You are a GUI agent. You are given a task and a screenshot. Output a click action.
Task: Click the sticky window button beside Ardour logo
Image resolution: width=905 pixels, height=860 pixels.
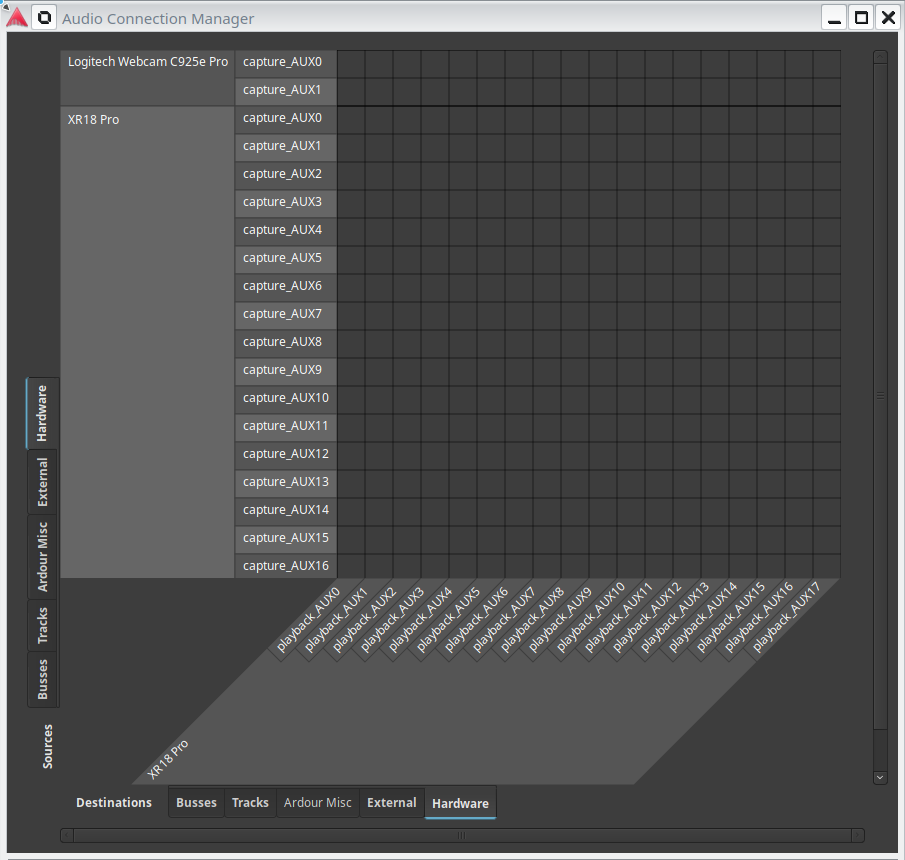click(44, 18)
